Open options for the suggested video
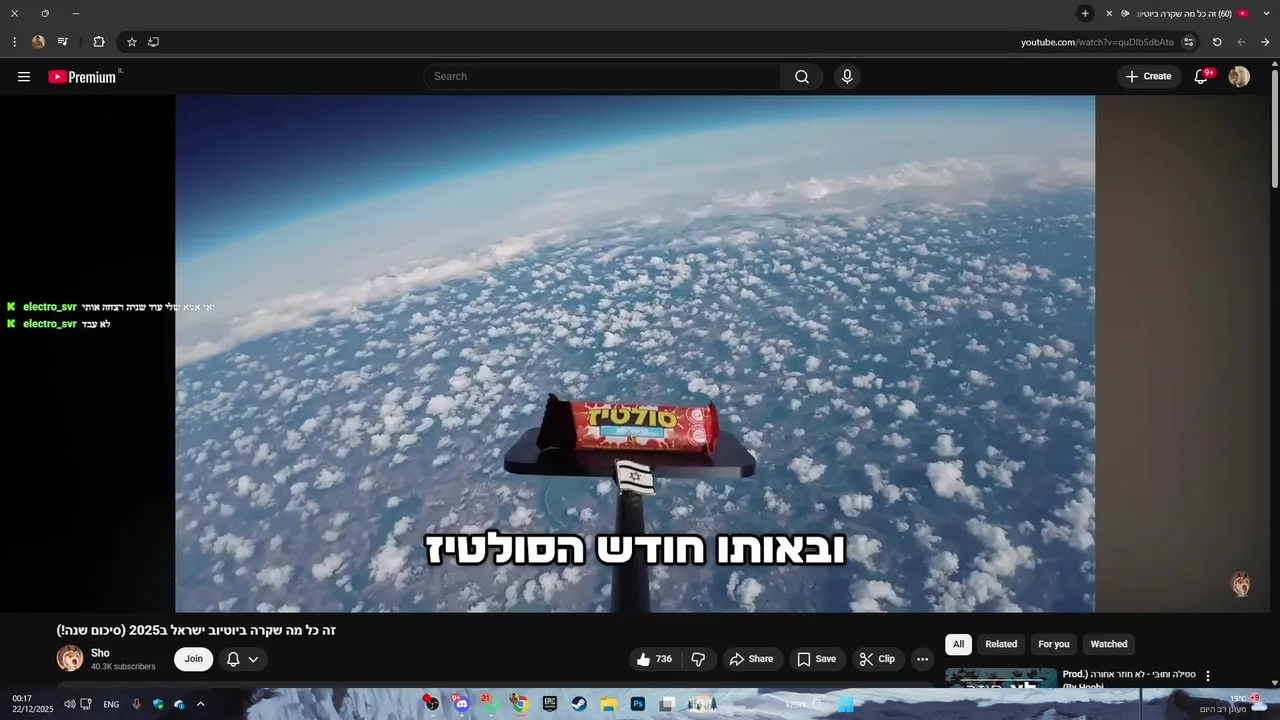Viewport: 1280px width, 720px height. [1207, 676]
